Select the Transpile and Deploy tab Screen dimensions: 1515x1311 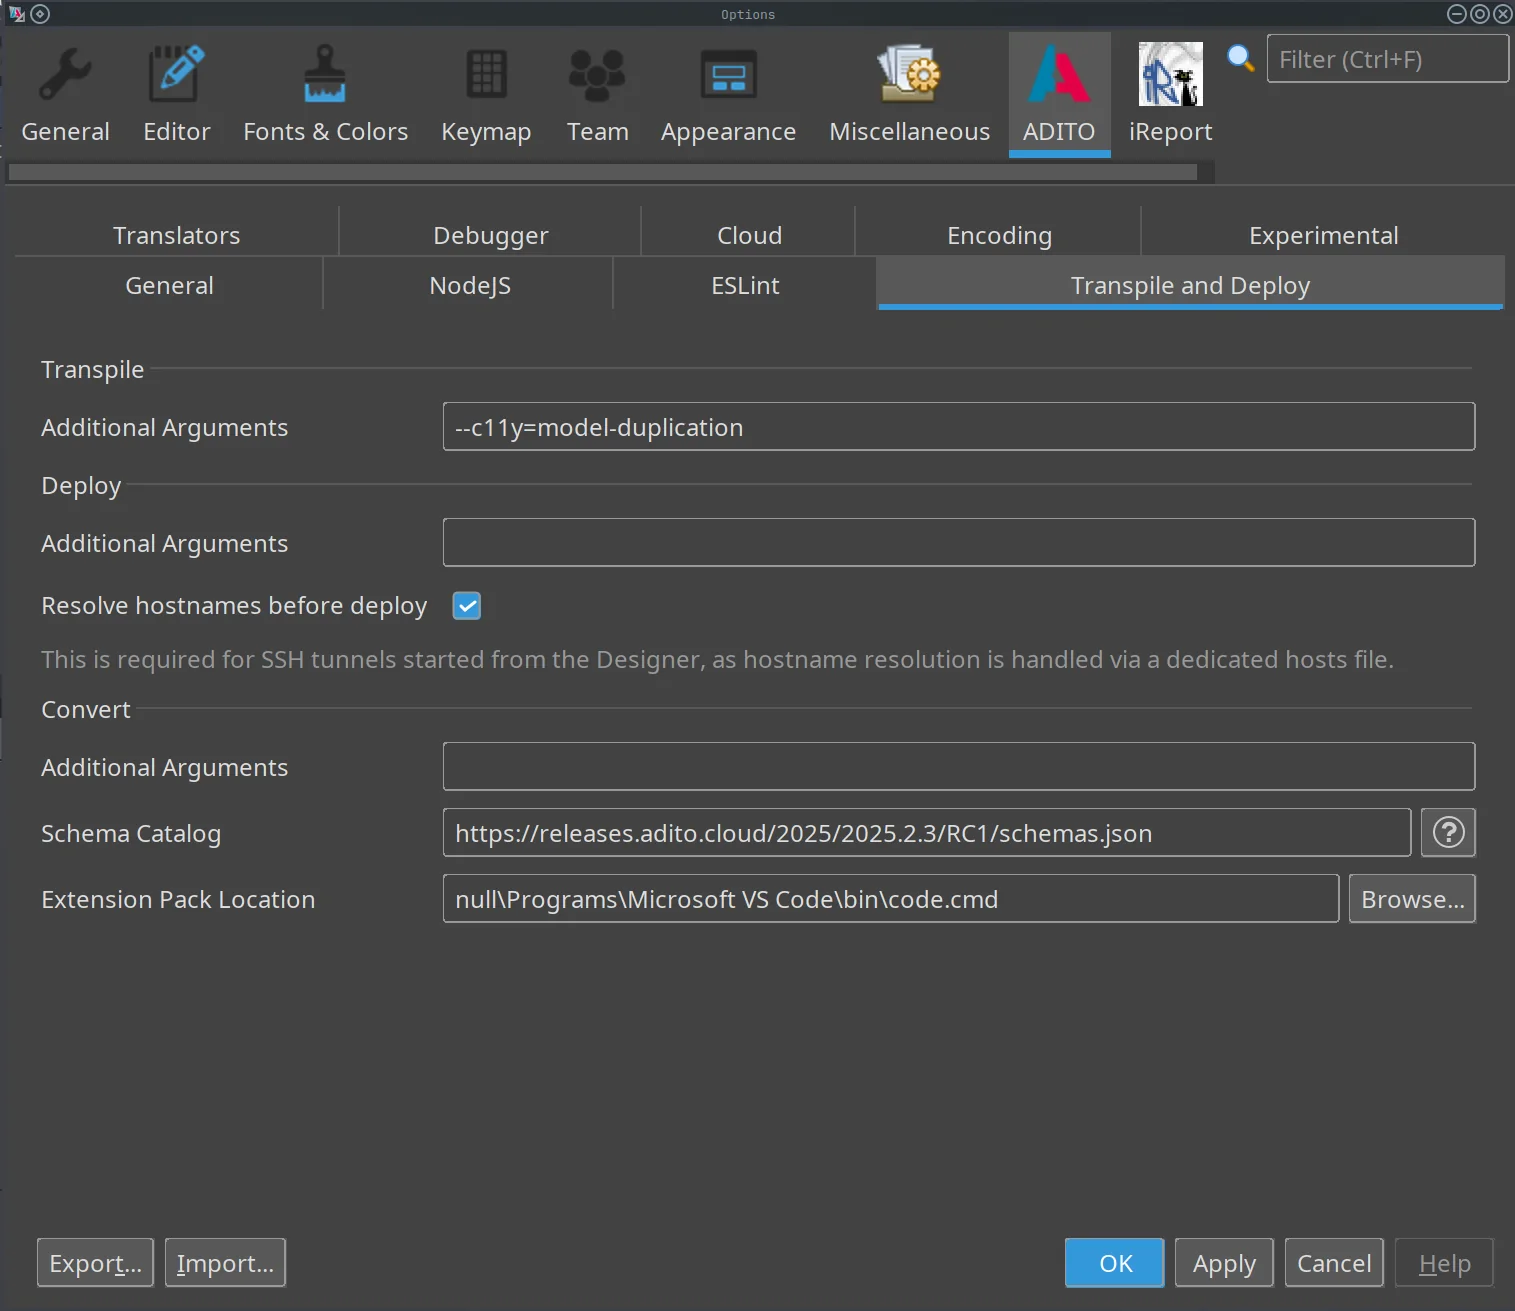pos(1190,285)
